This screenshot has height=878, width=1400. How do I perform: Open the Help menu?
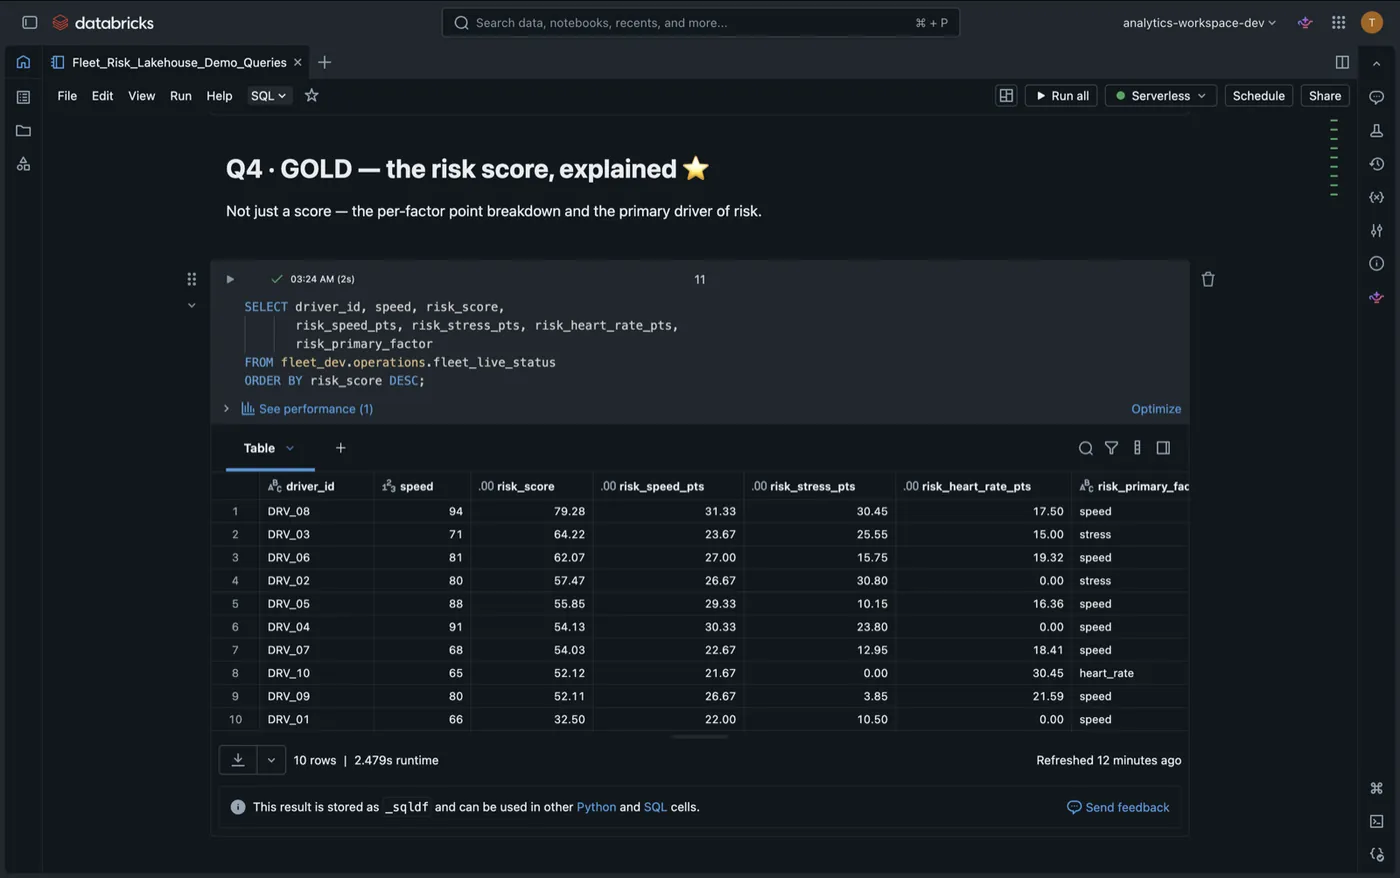(219, 95)
